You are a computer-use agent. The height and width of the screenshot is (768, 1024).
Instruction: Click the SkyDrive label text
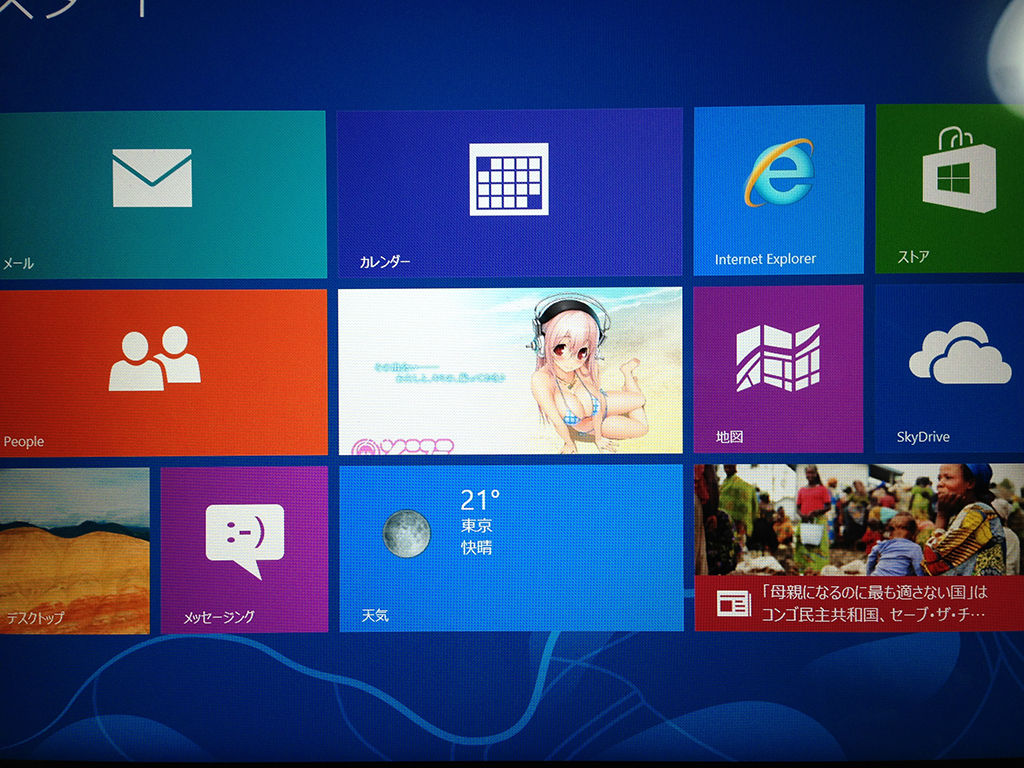(x=923, y=437)
